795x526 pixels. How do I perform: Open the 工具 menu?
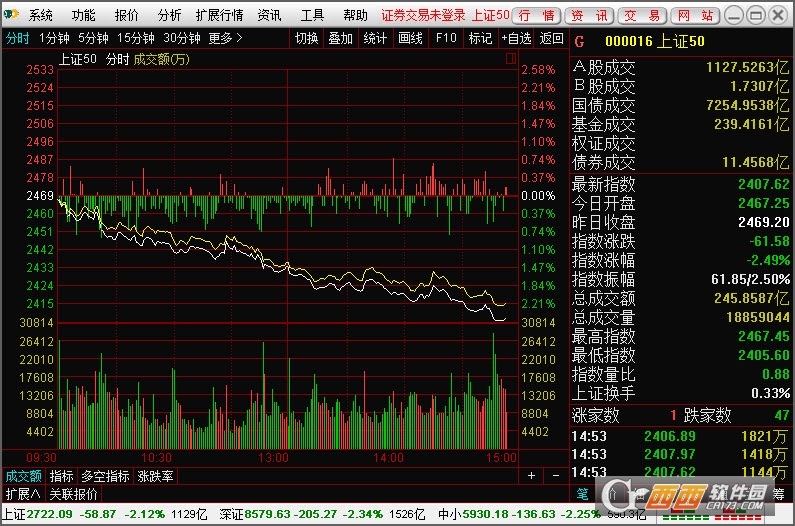click(312, 15)
